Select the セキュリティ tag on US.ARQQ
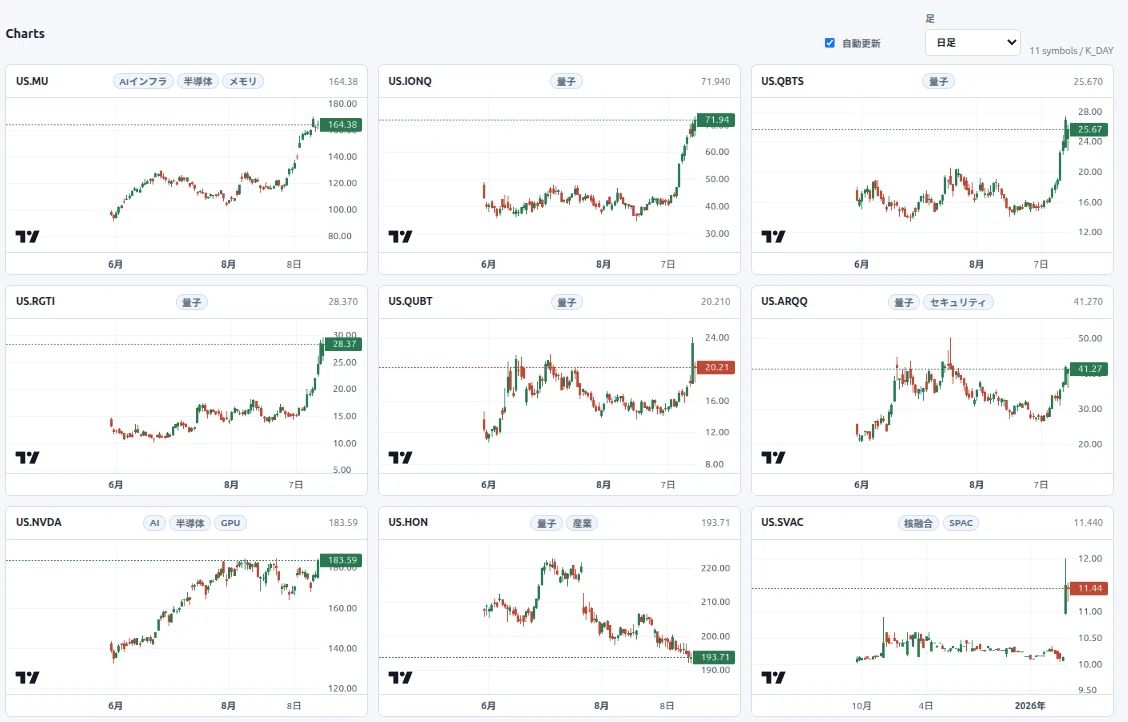 pos(958,302)
